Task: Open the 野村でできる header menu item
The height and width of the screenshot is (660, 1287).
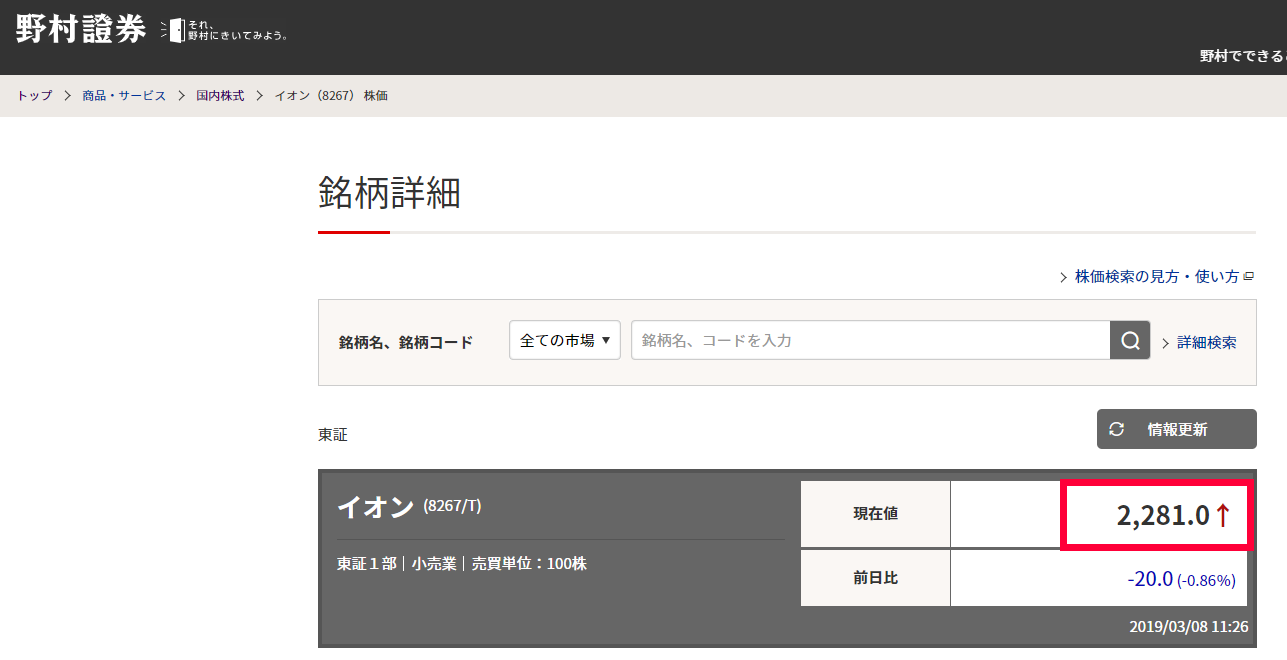Action: (1242, 56)
